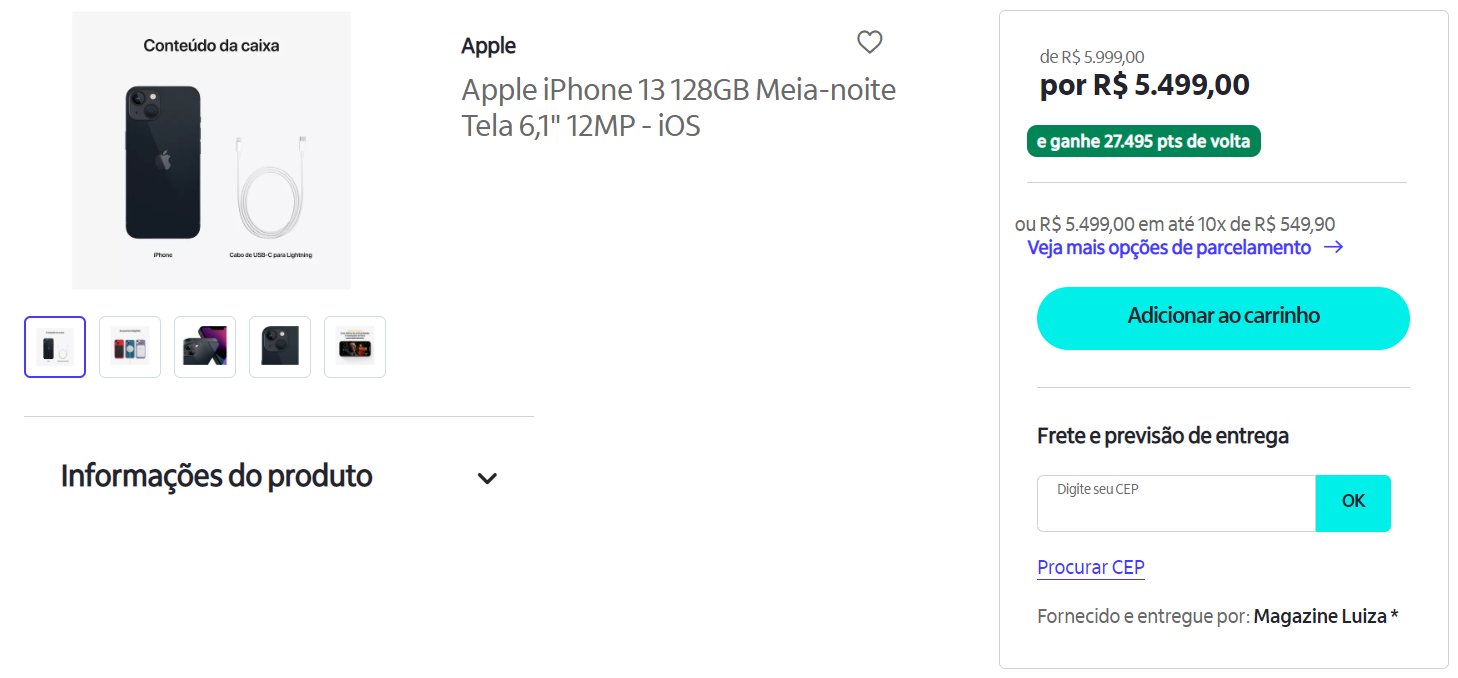Expand Informações do produto chevron
This screenshot has width=1458, height=678.
tap(487, 478)
